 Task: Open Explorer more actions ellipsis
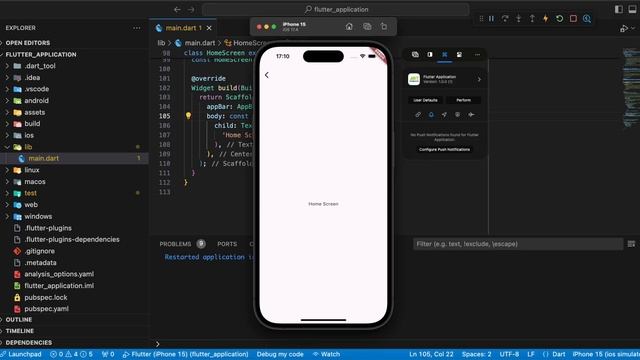(x=137, y=28)
